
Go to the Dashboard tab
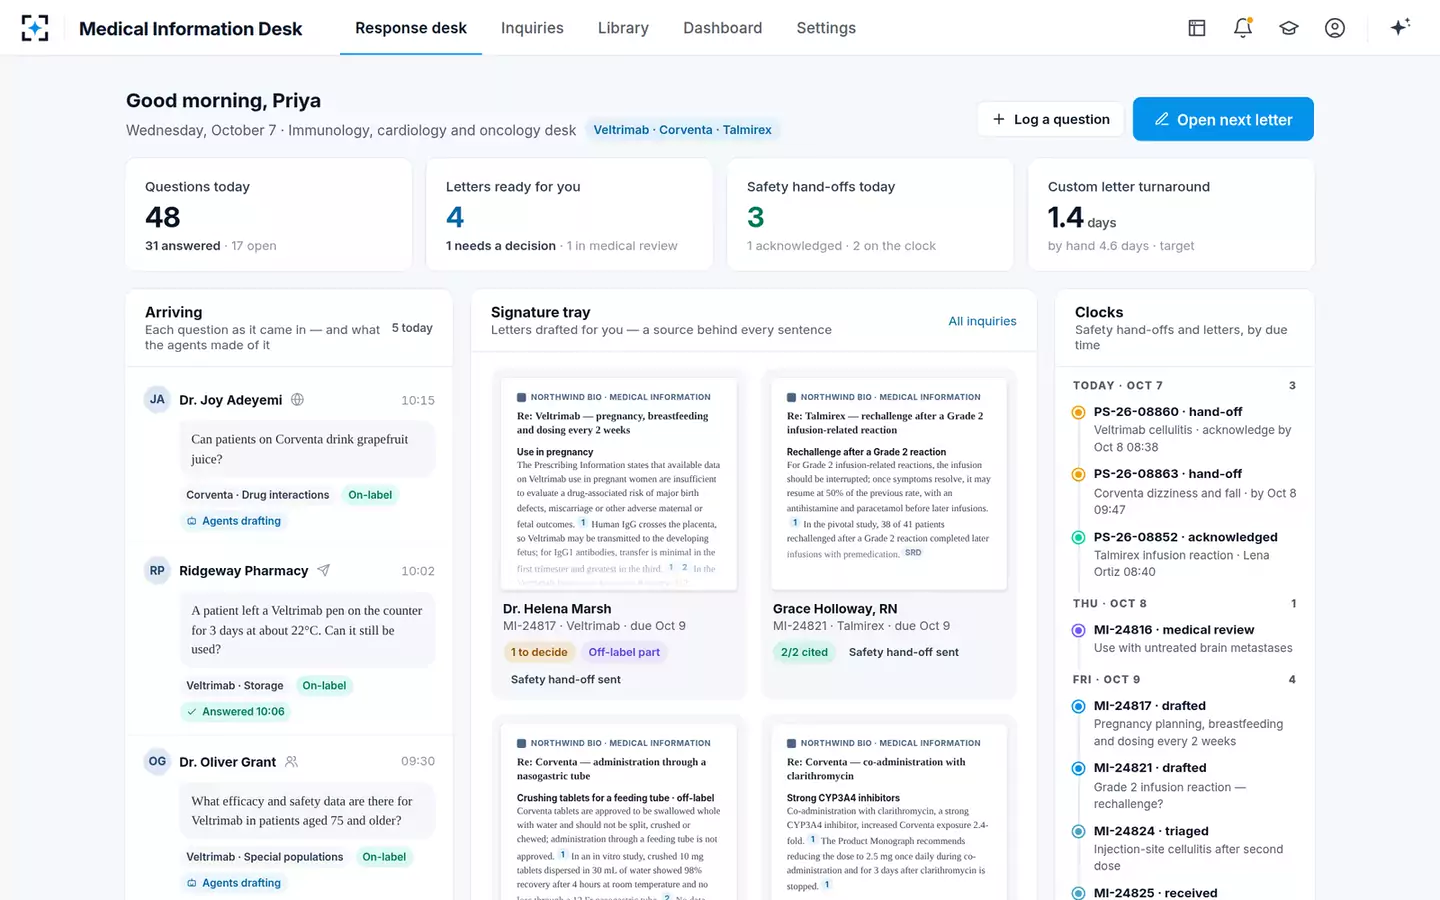[x=722, y=28]
